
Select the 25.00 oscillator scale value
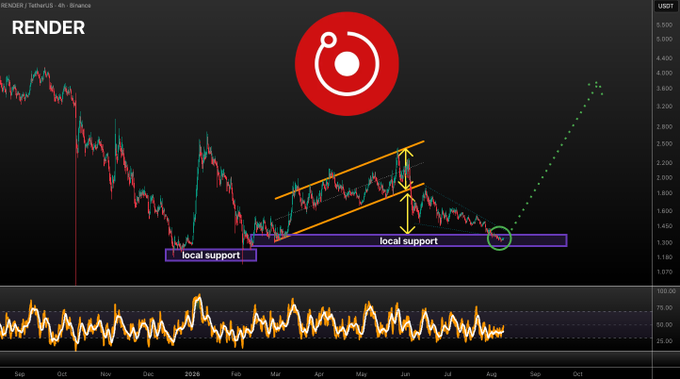(664, 341)
